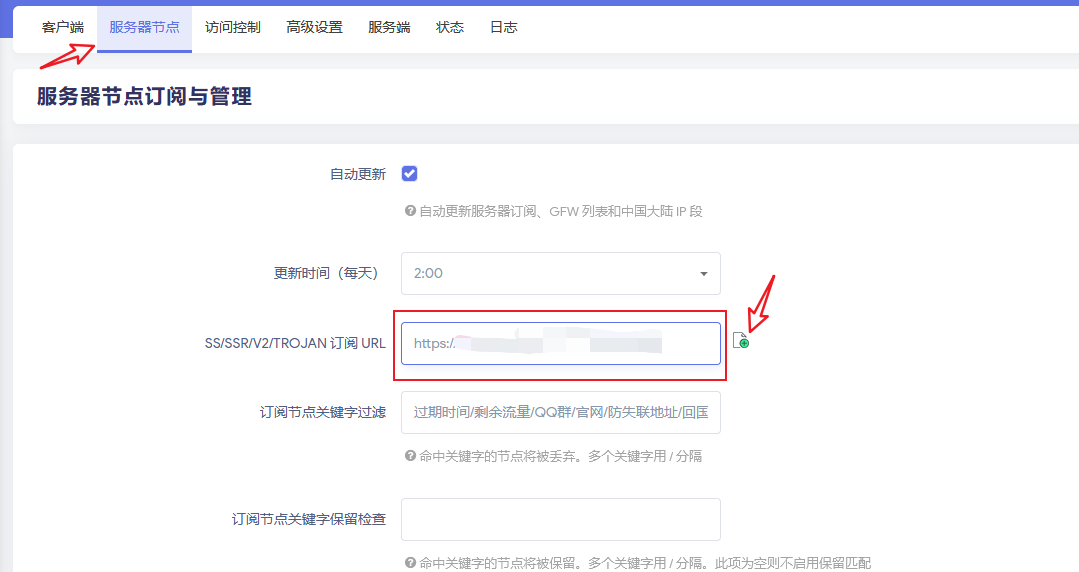Viewport: 1079px width, 572px height.
Task: Click the SS/SSR/V2/TROJAN 订阅 URL label
Action: (x=295, y=343)
